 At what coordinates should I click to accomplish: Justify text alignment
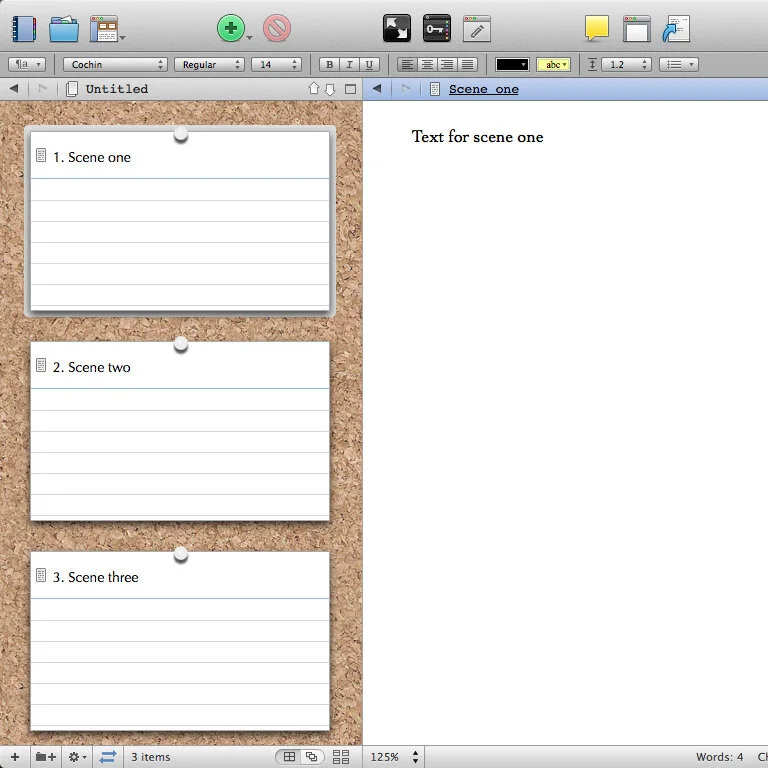(467, 64)
